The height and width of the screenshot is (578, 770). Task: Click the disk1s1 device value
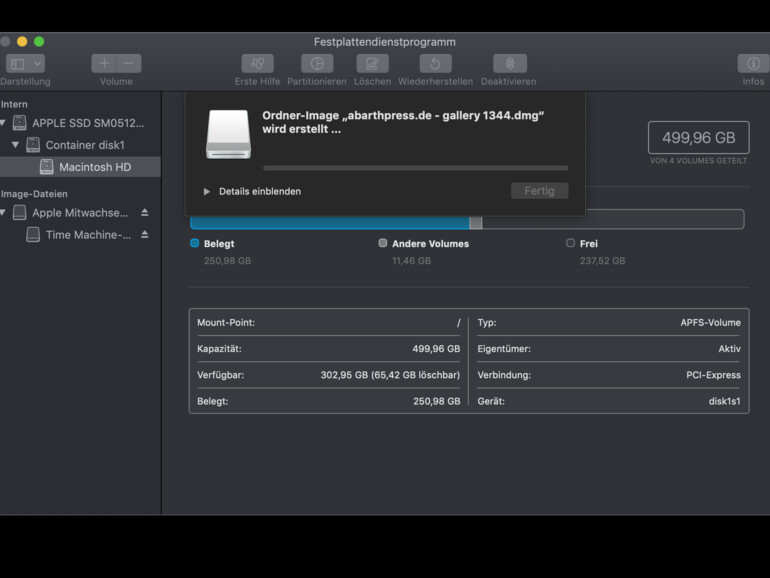(724, 401)
